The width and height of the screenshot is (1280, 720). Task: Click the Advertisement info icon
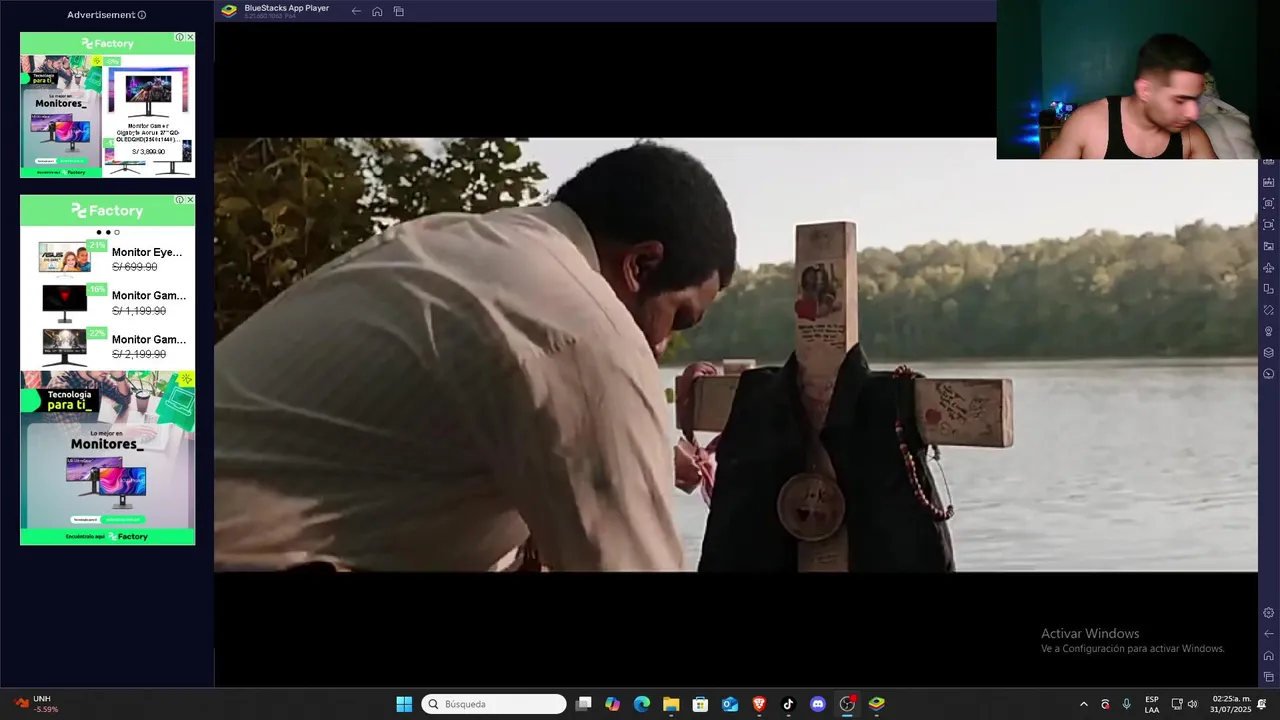[142, 15]
